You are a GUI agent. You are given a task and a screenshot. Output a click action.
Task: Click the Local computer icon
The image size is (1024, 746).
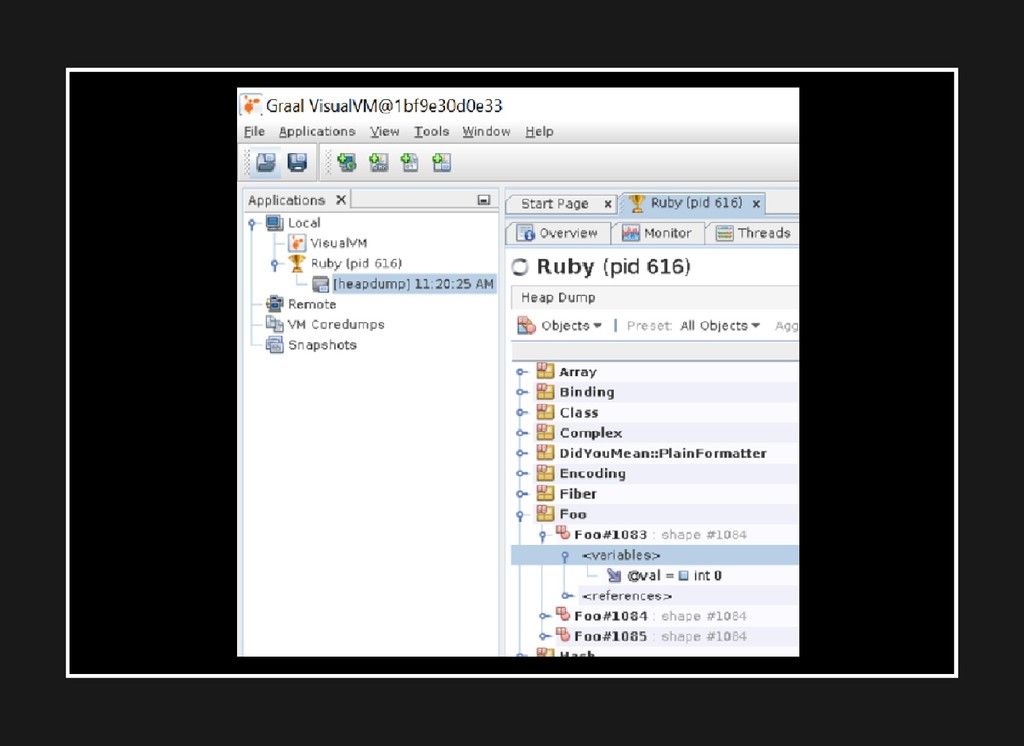pyautogui.click(x=275, y=223)
